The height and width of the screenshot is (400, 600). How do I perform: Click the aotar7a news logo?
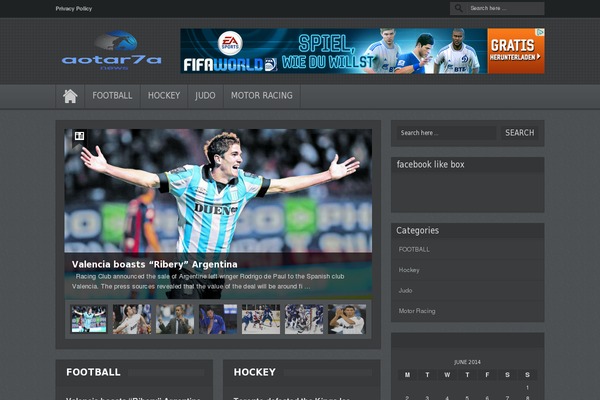click(111, 51)
